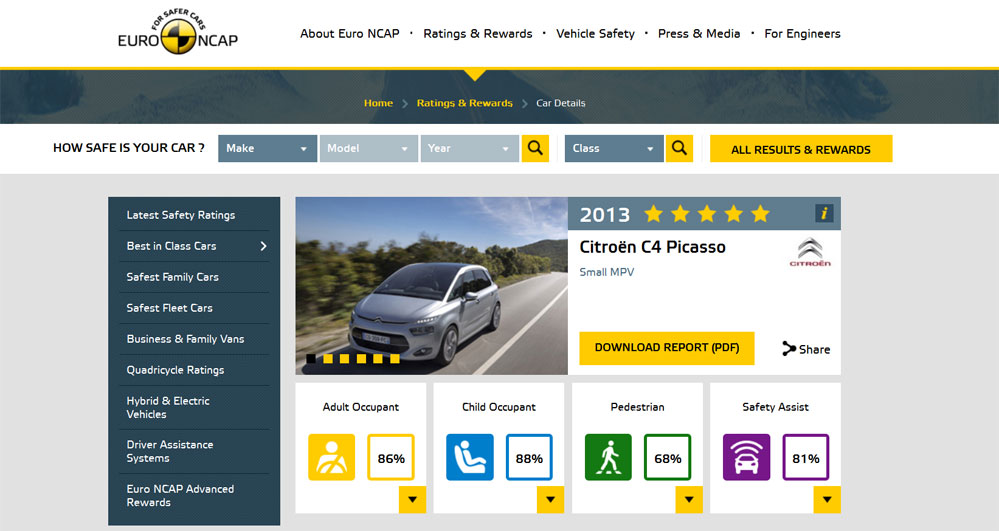
Task: Click Home breadcrumb link
Action: point(378,103)
